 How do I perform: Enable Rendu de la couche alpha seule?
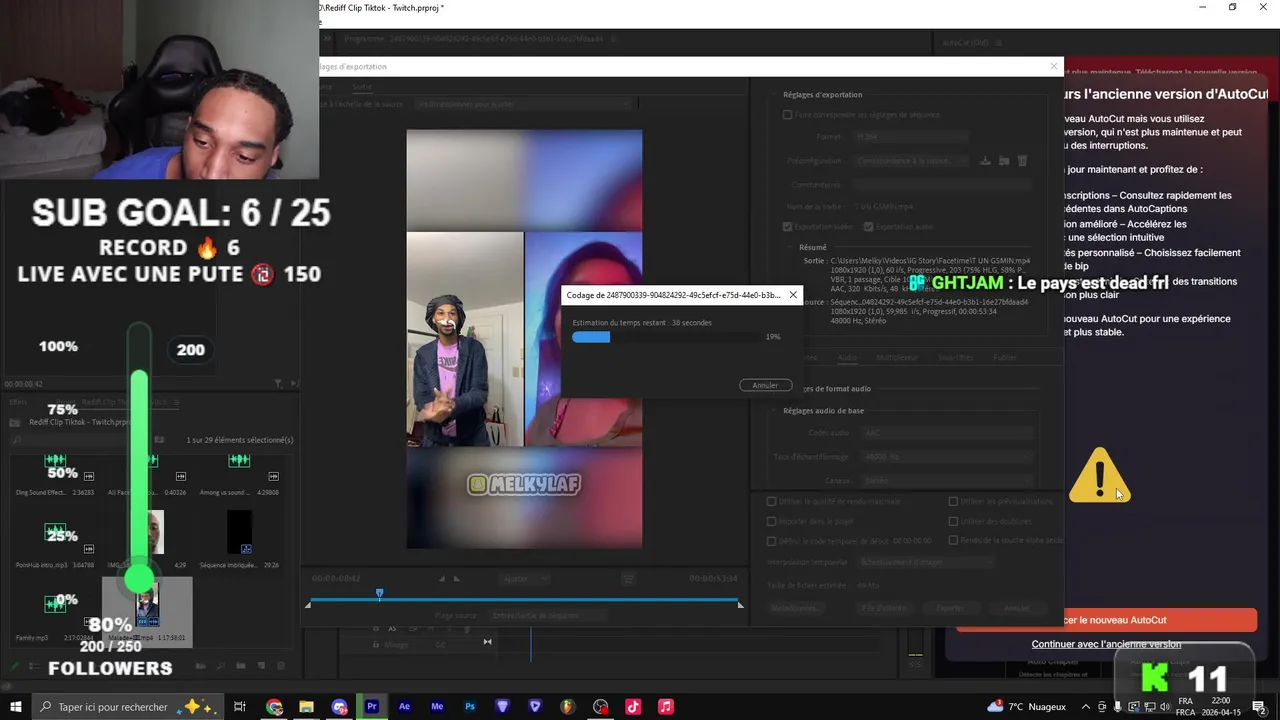point(953,541)
